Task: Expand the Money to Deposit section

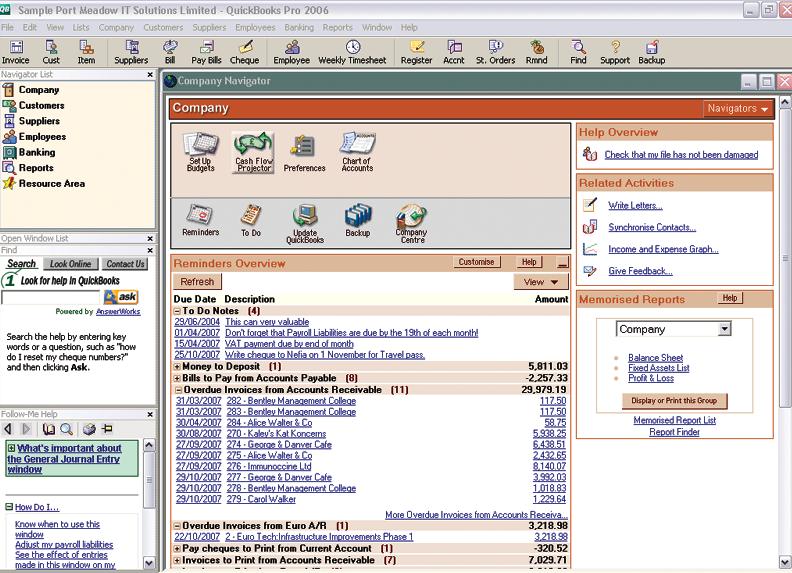Action: [177, 366]
